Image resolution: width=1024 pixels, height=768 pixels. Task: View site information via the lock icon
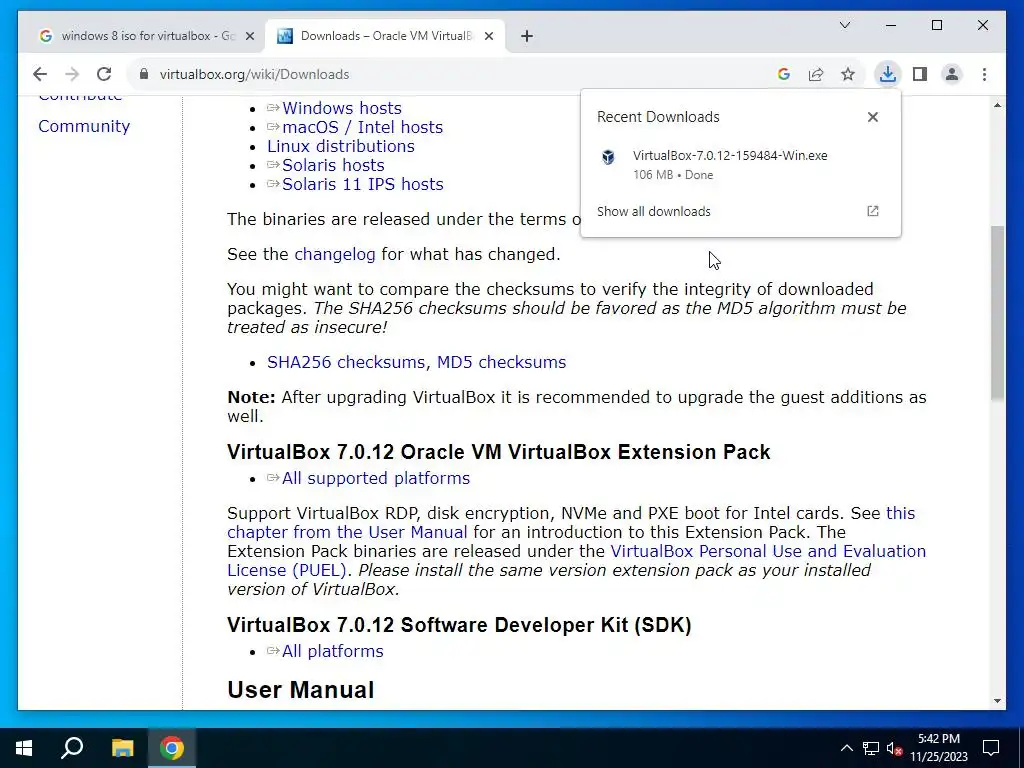[144, 74]
